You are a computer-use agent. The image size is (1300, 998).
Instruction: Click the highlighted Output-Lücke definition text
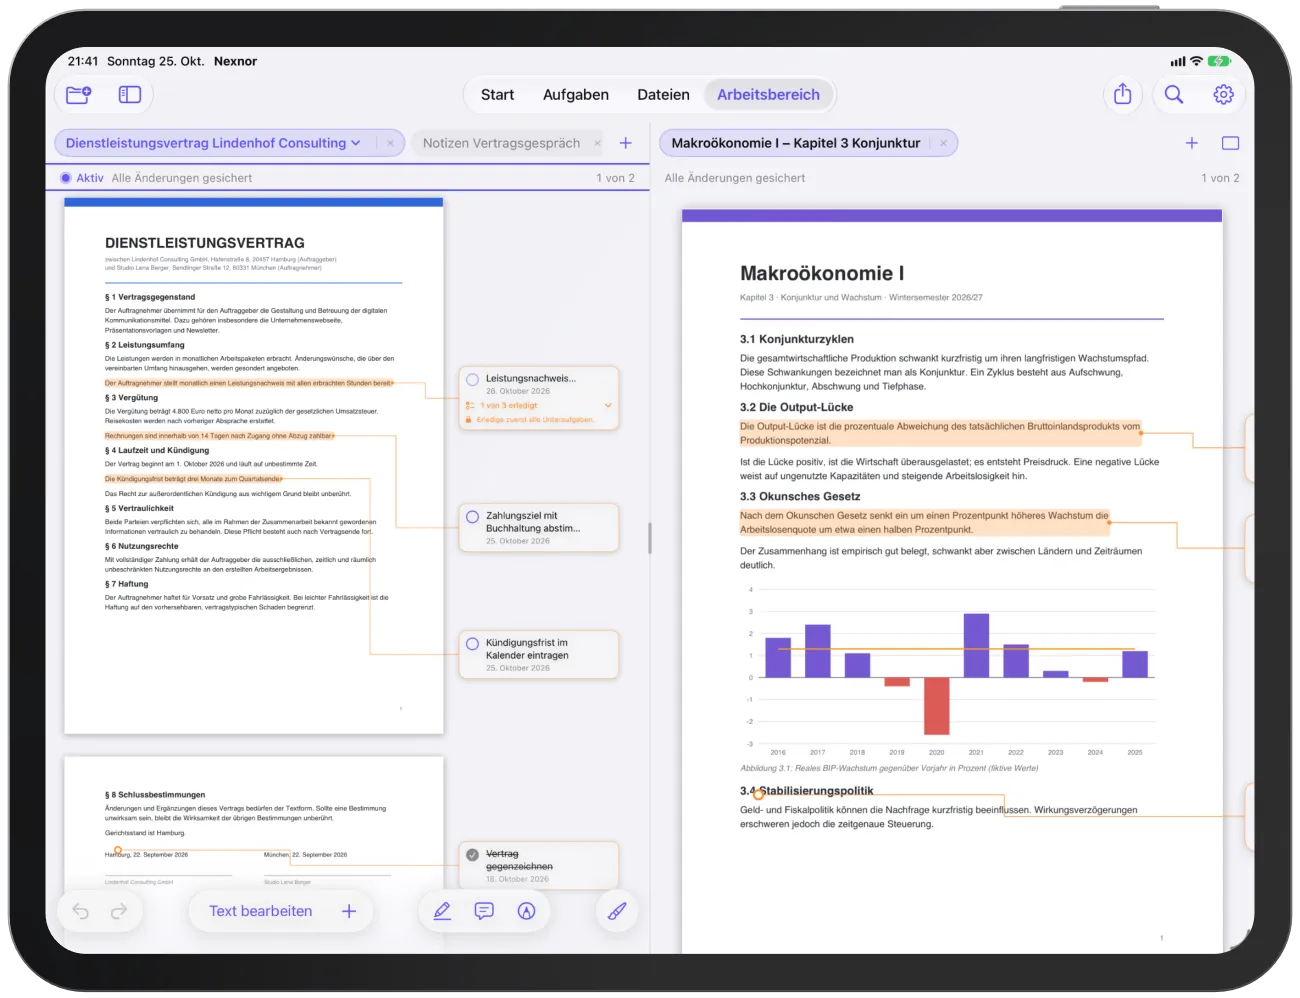(940, 433)
